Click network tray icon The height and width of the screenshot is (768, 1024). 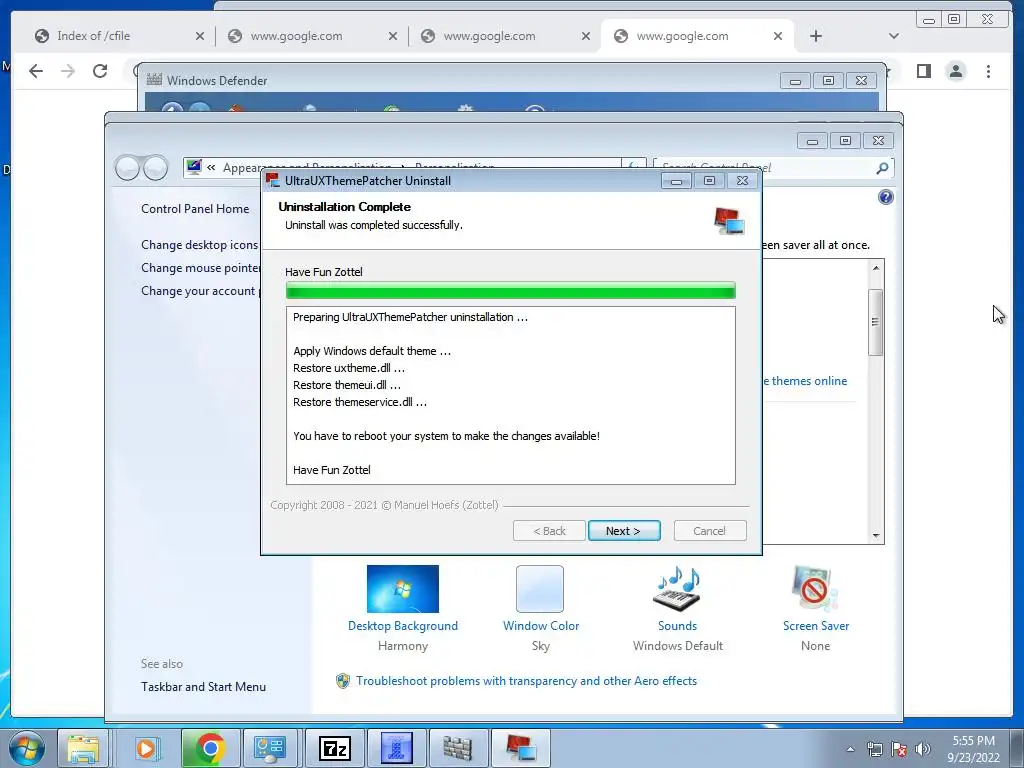click(x=874, y=749)
